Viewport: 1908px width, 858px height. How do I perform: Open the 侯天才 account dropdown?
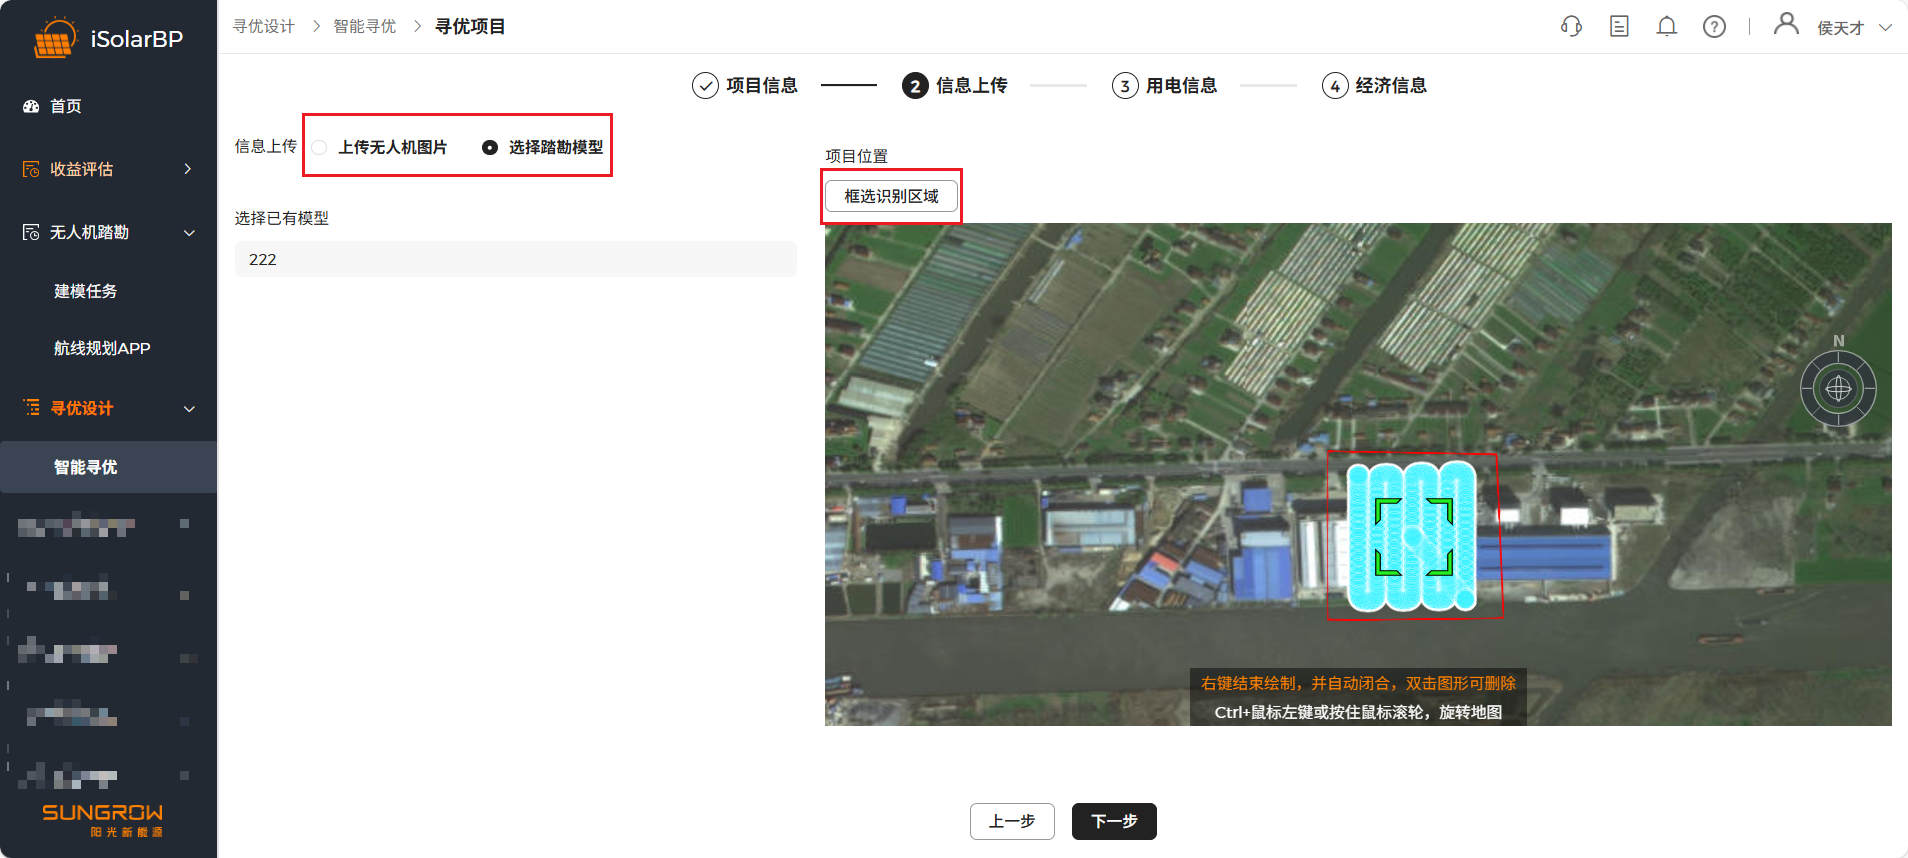(1853, 28)
